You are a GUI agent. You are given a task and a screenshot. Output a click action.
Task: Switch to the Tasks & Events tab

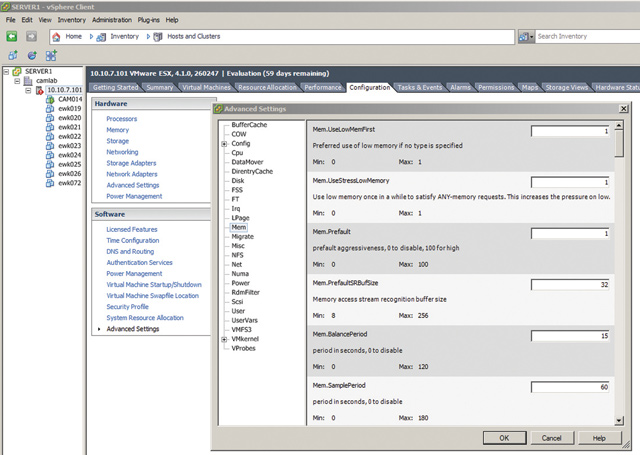point(420,87)
